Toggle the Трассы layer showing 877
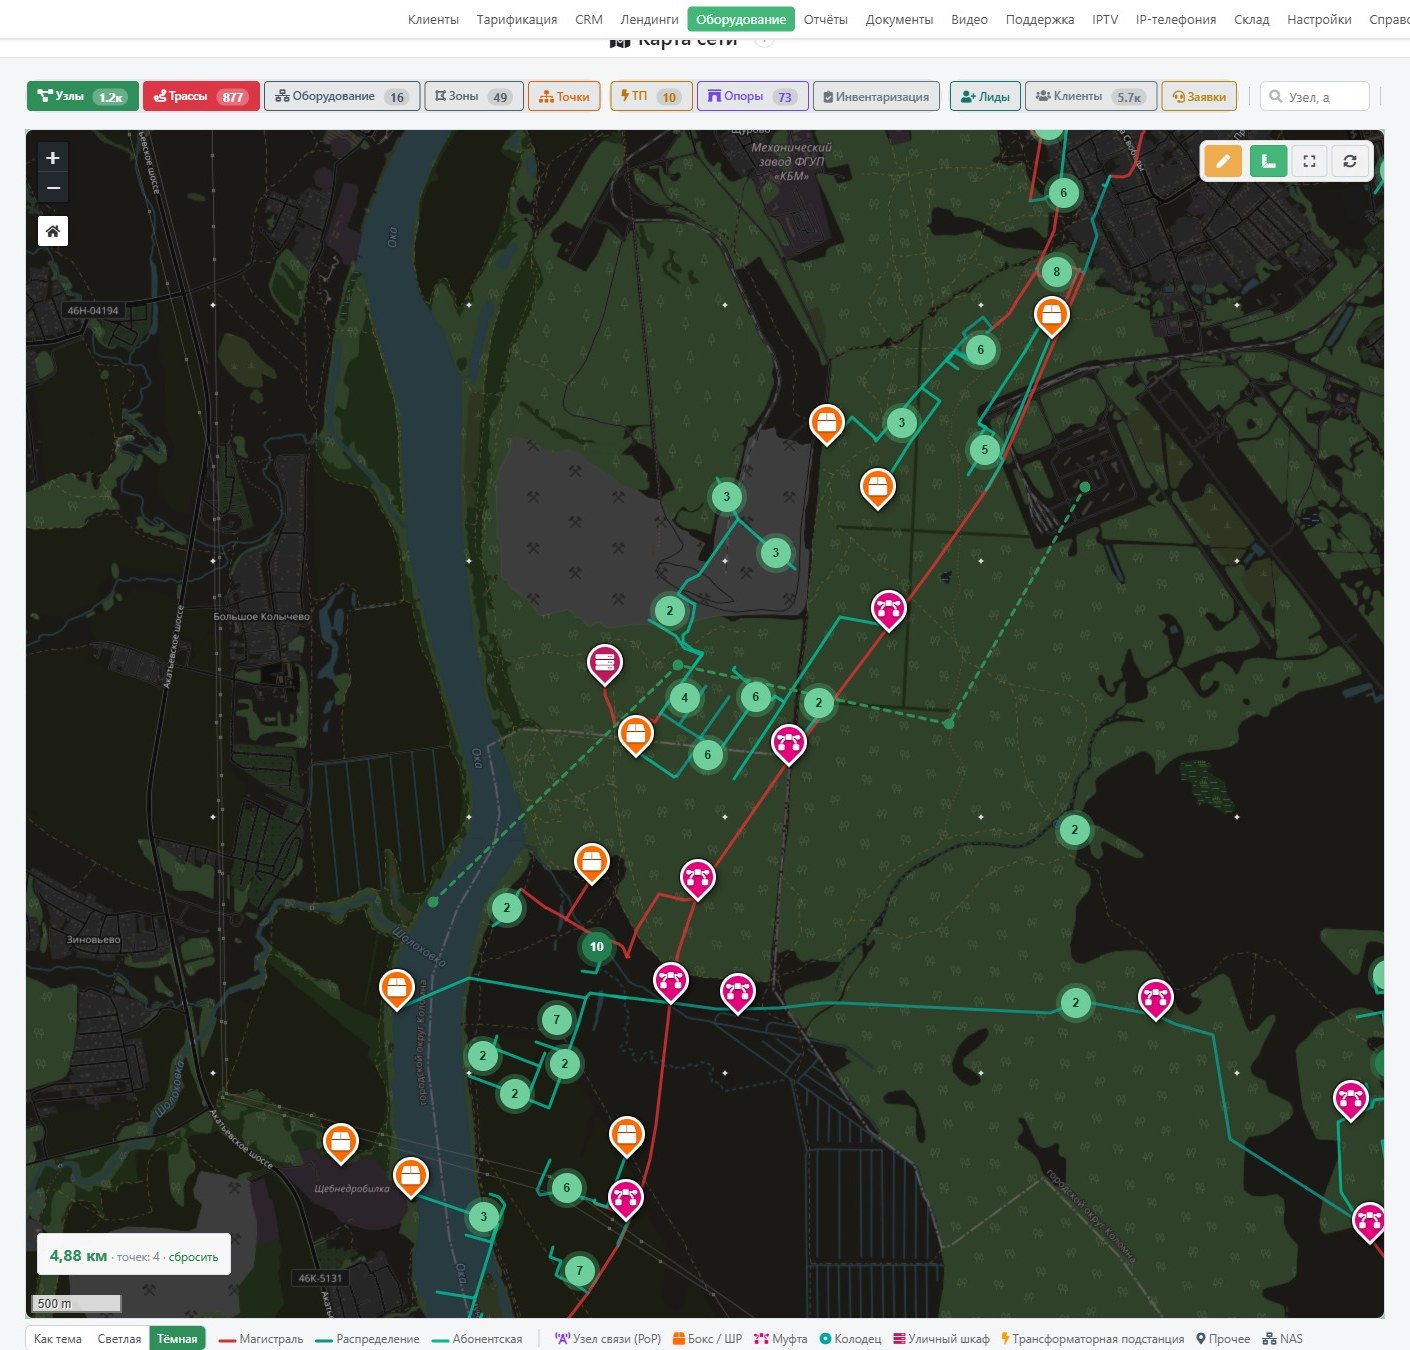This screenshot has height=1350, width=1410. (x=201, y=96)
